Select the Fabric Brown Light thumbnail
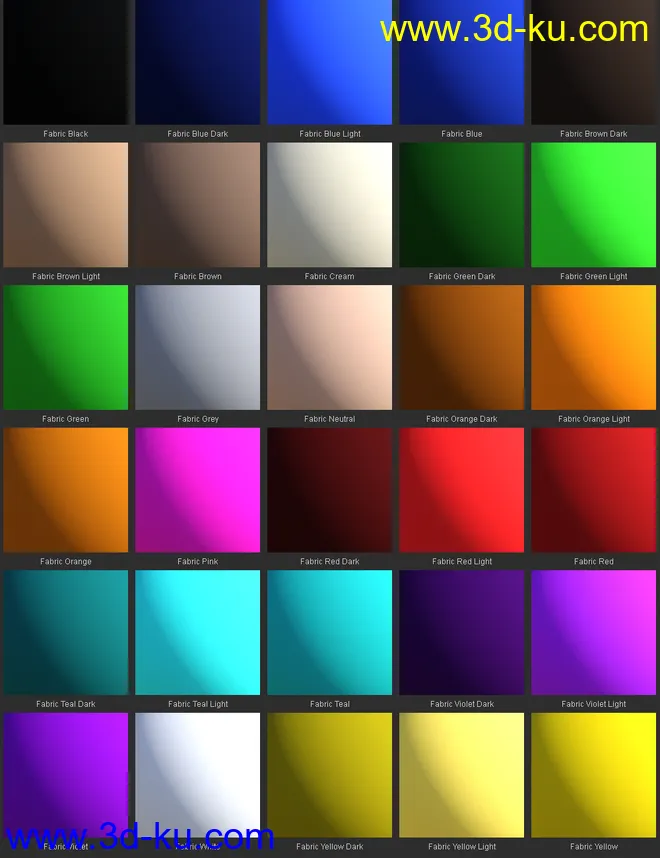This screenshot has height=858, width=660. click(66, 205)
